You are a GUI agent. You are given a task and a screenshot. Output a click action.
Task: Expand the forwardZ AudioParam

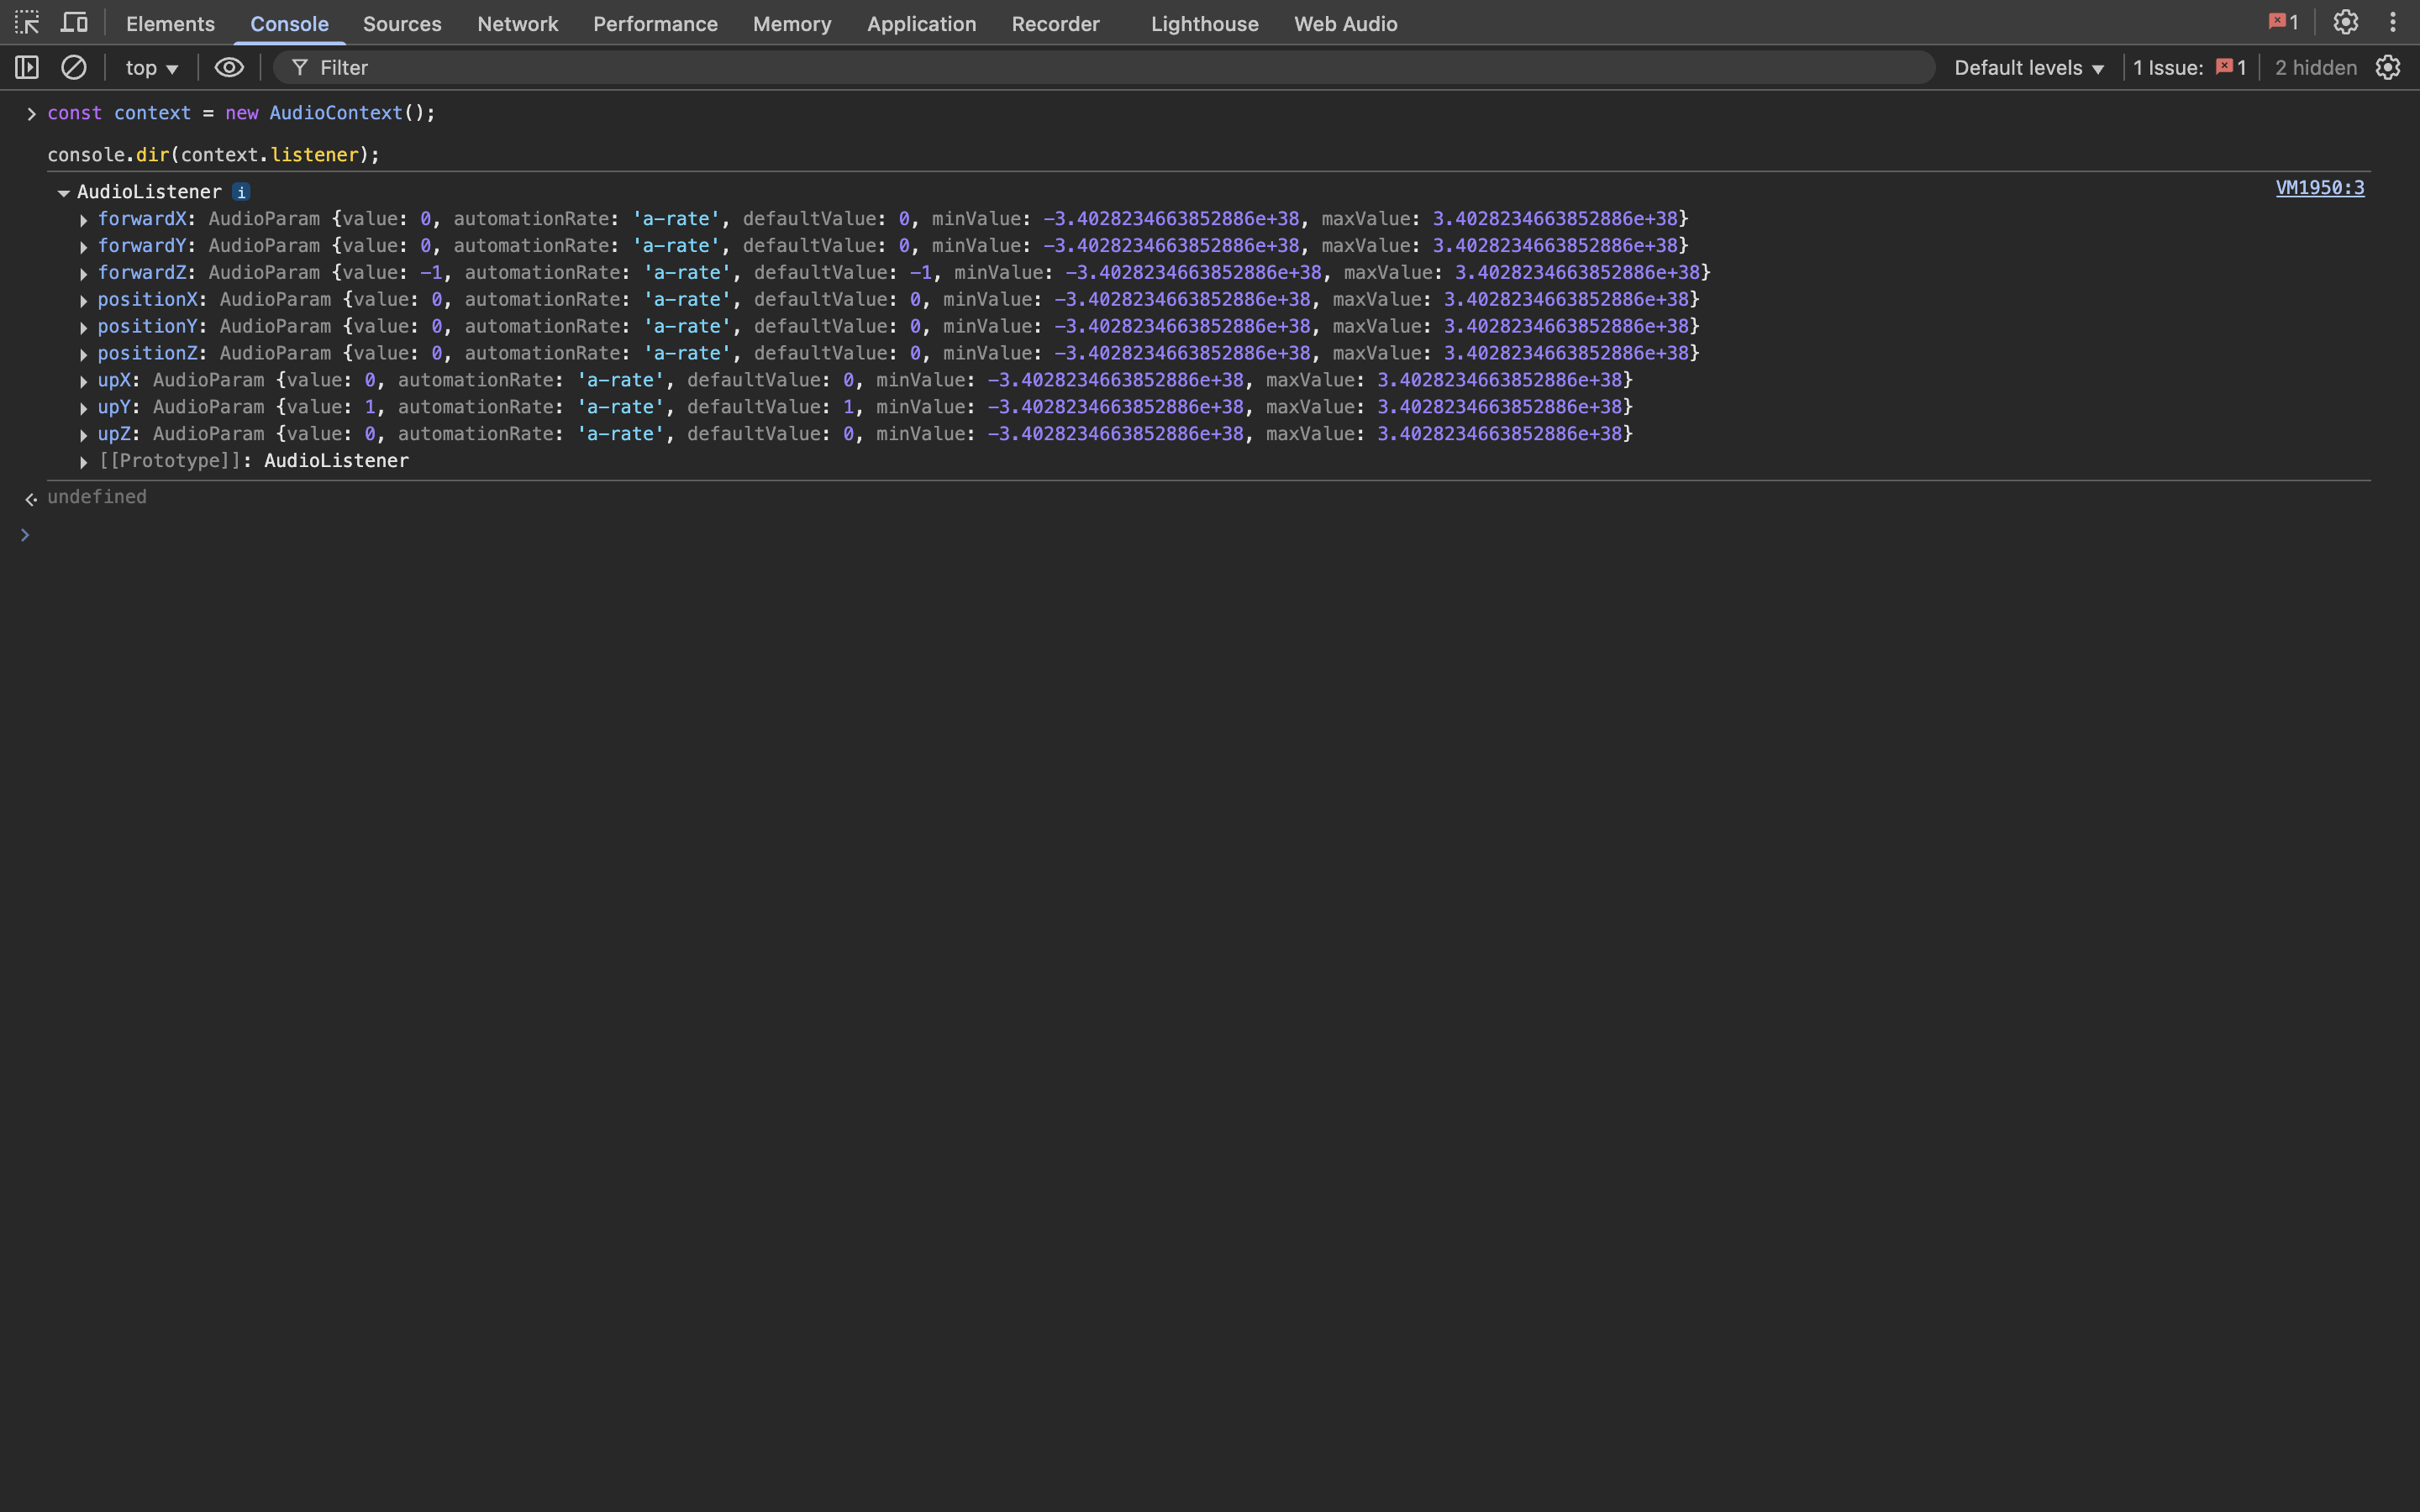[84, 274]
